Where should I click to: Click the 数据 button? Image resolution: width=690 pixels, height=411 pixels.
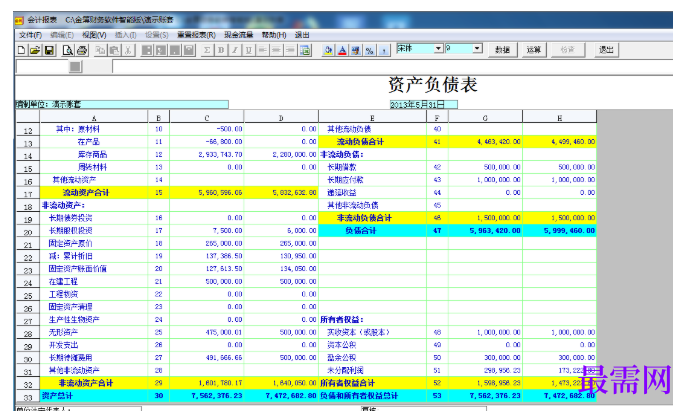(x=503, y=50)
